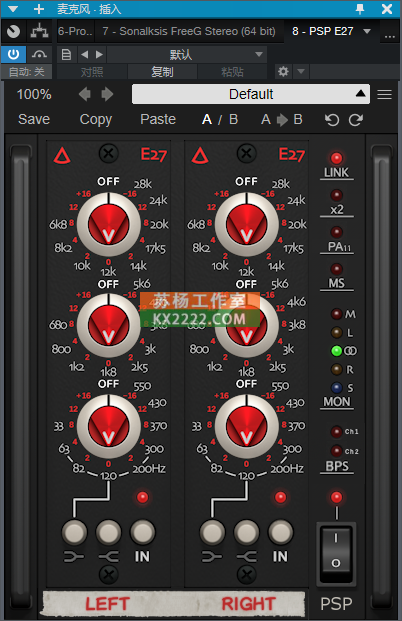This screenshot has width=402, height=621.
Task: Adjust left high band knob
Action: click(x=109, y=224)
